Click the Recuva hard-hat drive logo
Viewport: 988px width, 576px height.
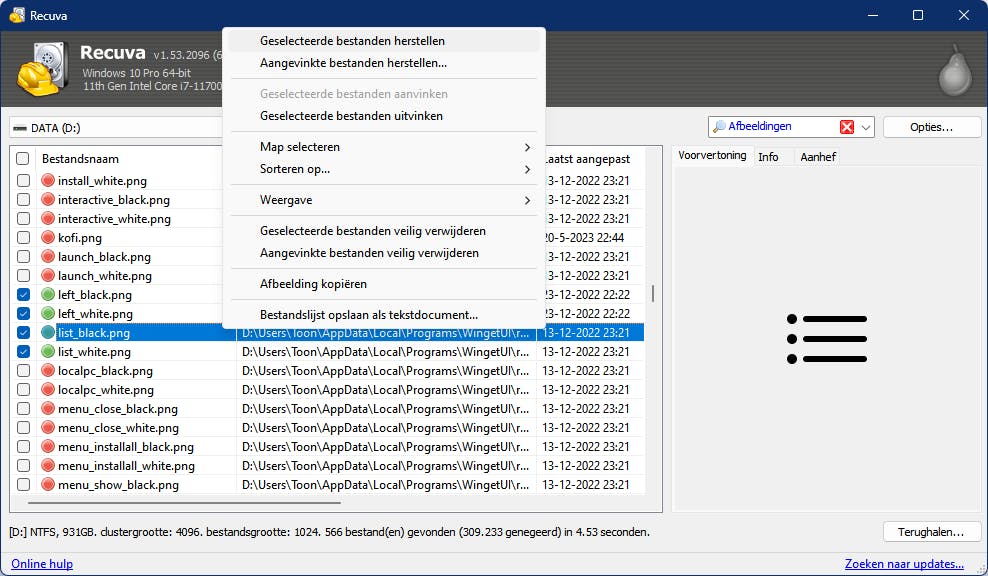tap(43, 68)
